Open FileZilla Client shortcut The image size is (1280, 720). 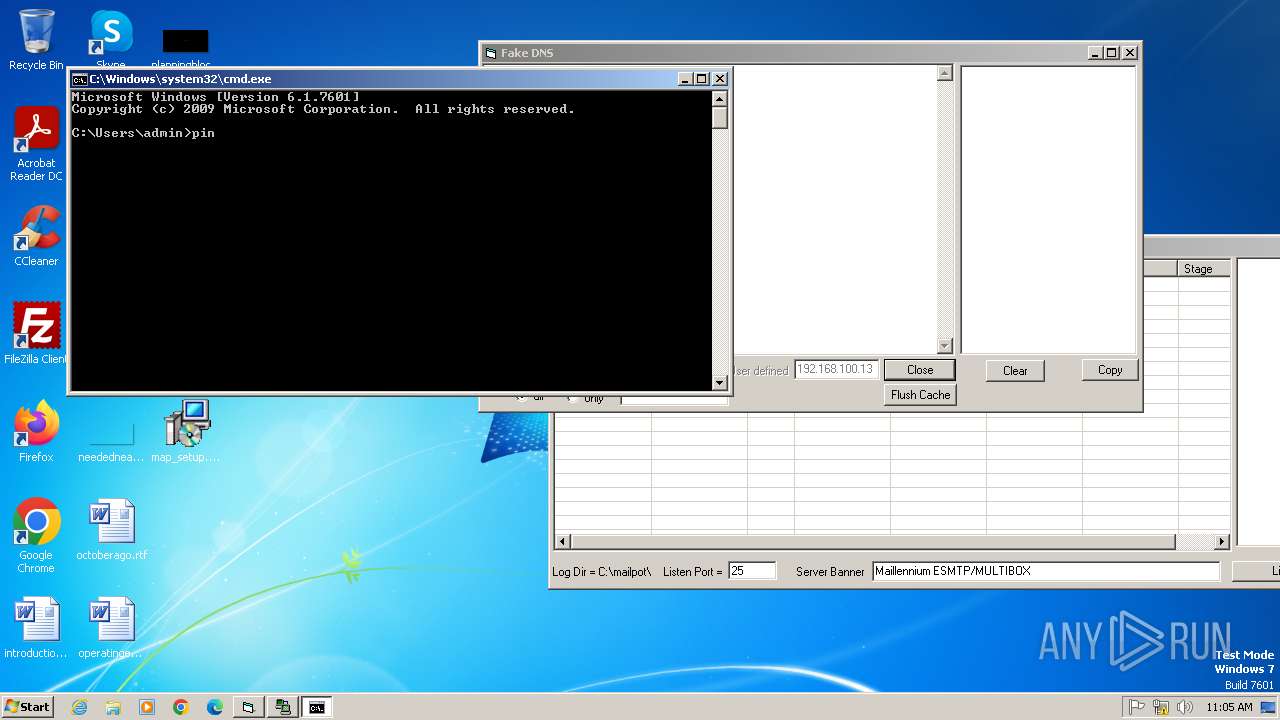(x=36, y=333)
